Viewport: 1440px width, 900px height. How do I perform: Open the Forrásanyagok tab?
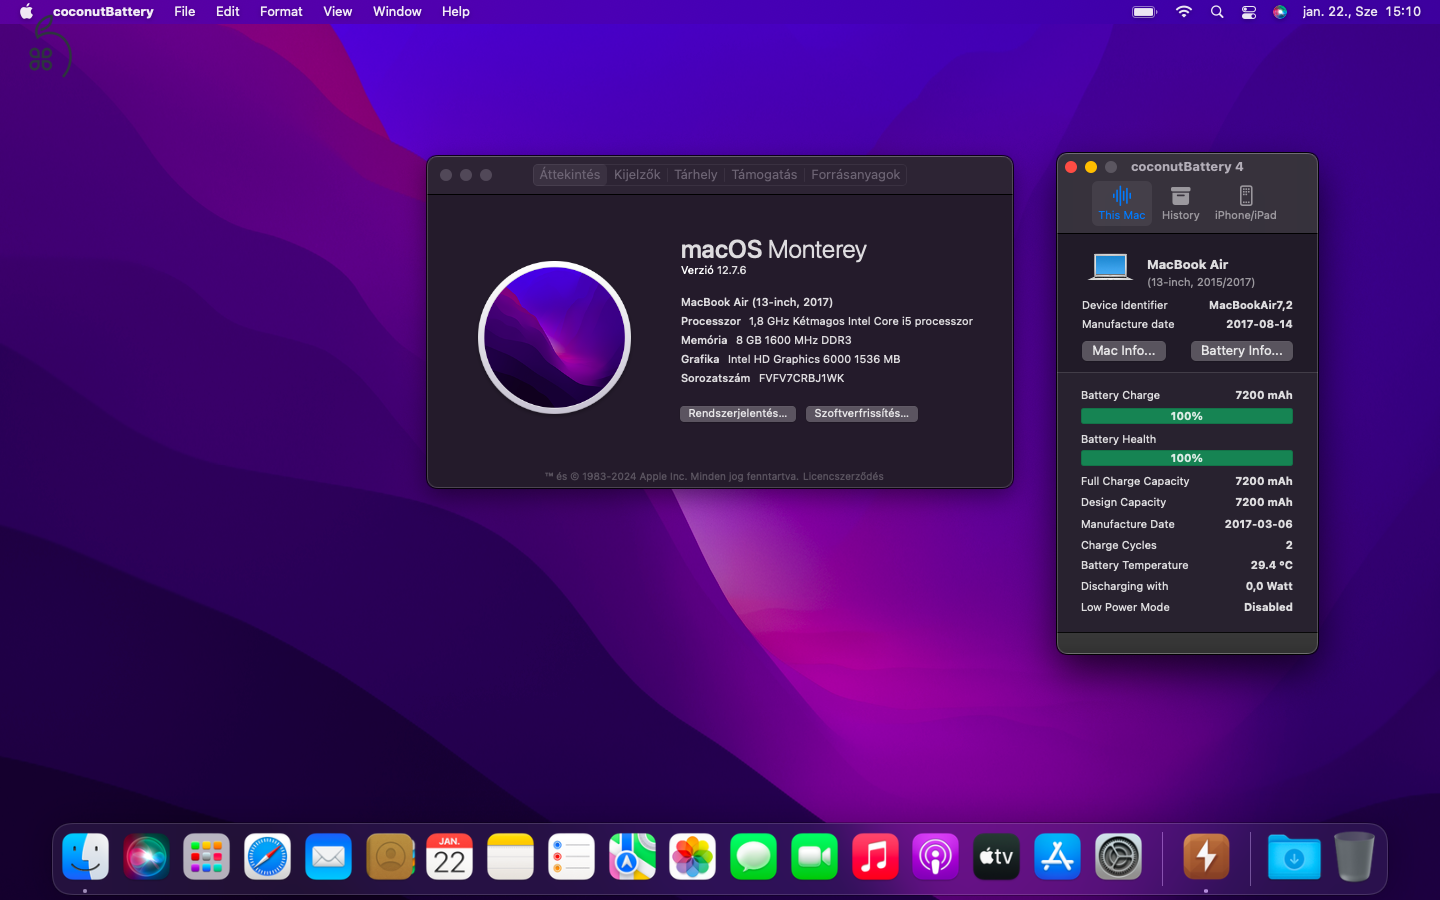click(856, 174)
